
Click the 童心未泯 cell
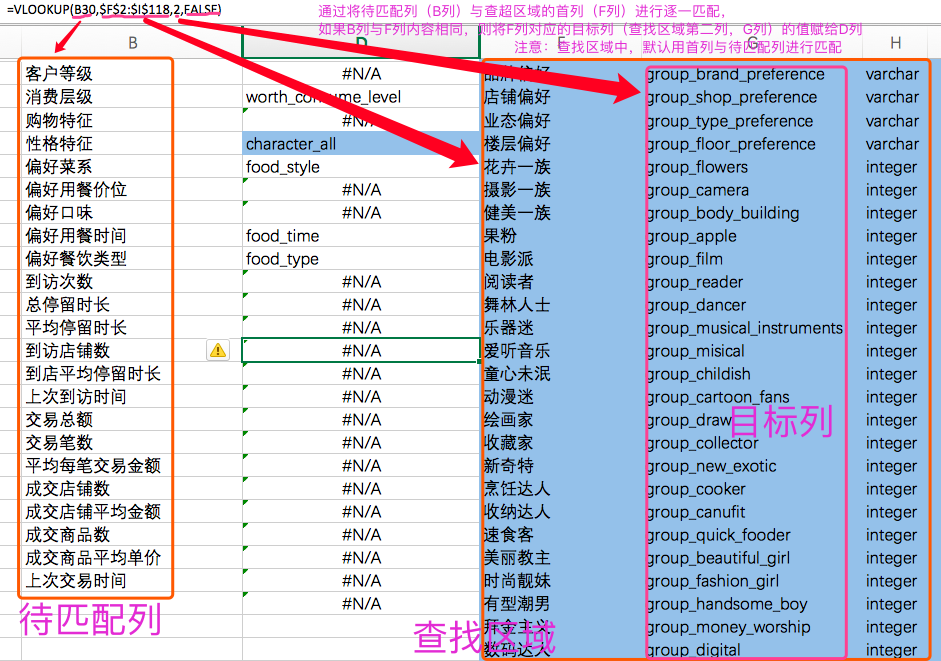coord(562,373)
